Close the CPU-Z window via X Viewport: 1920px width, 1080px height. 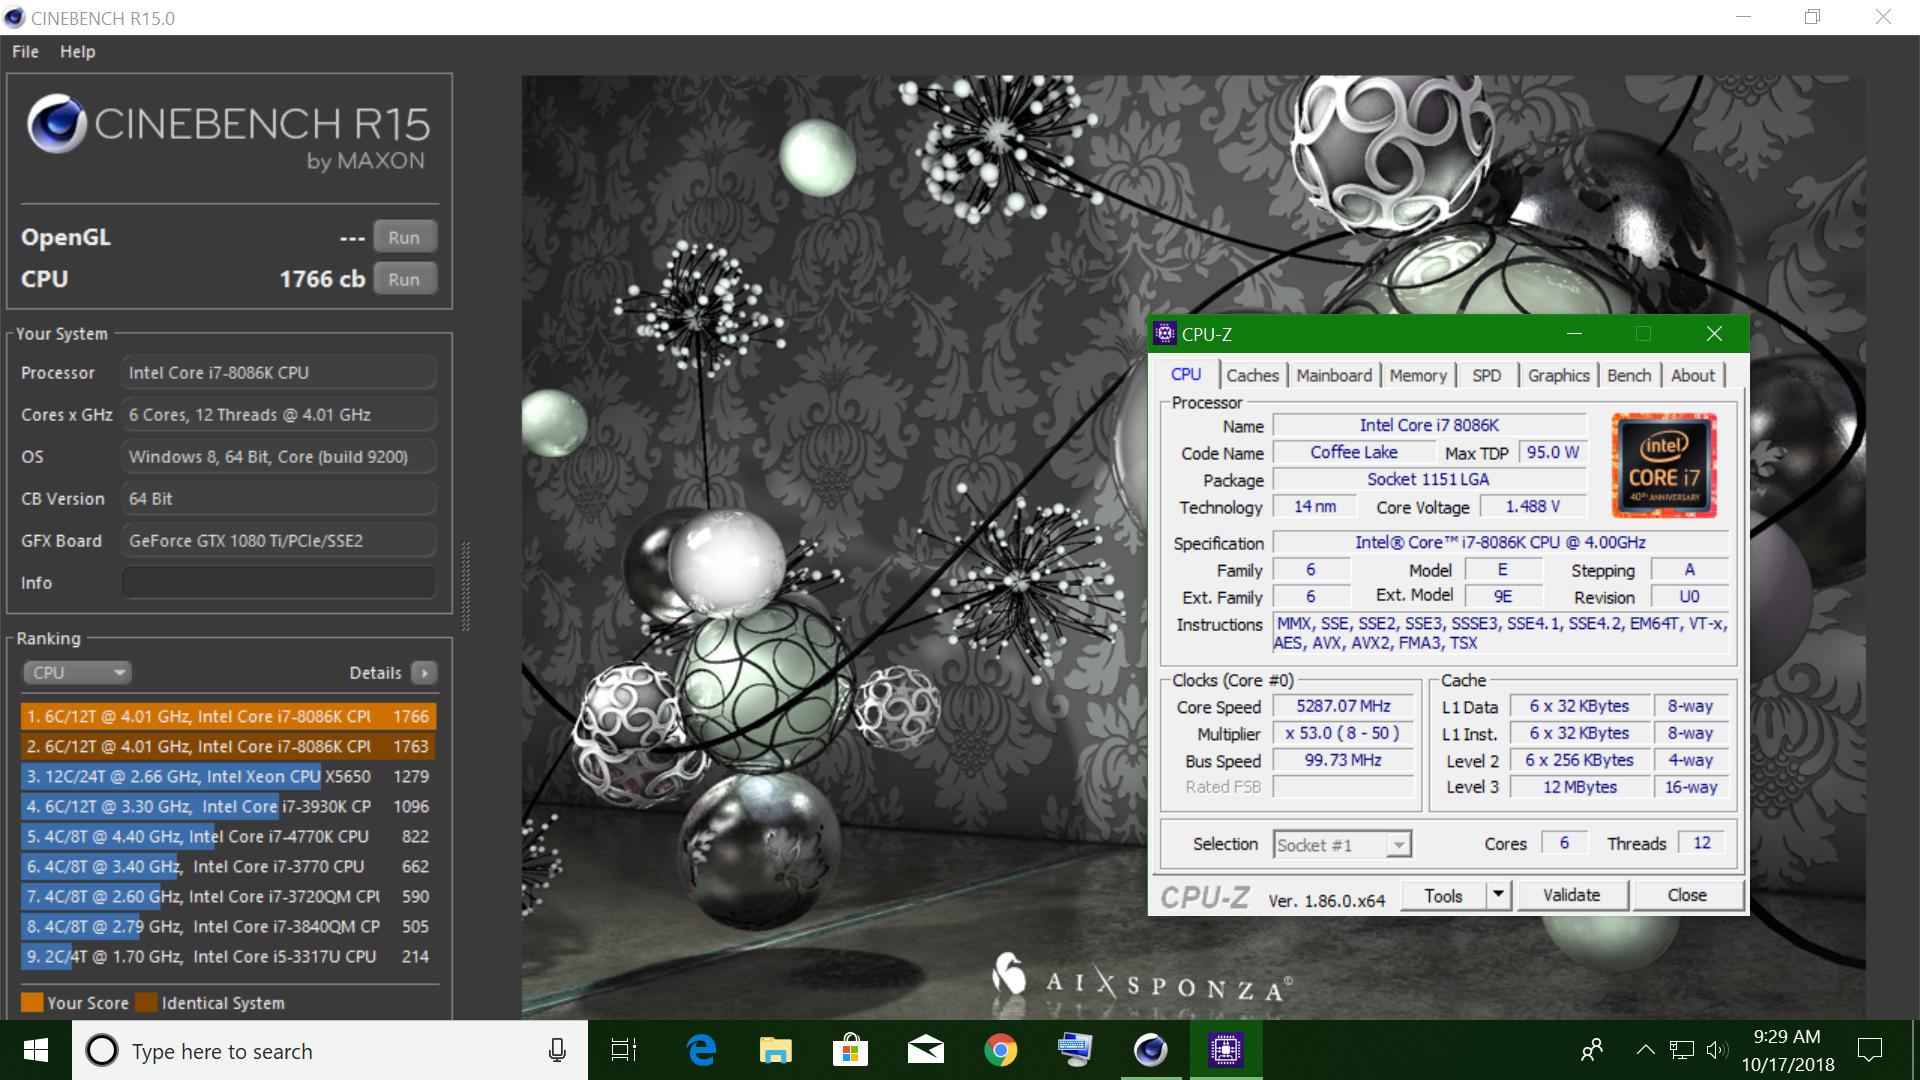[1714, 334]
